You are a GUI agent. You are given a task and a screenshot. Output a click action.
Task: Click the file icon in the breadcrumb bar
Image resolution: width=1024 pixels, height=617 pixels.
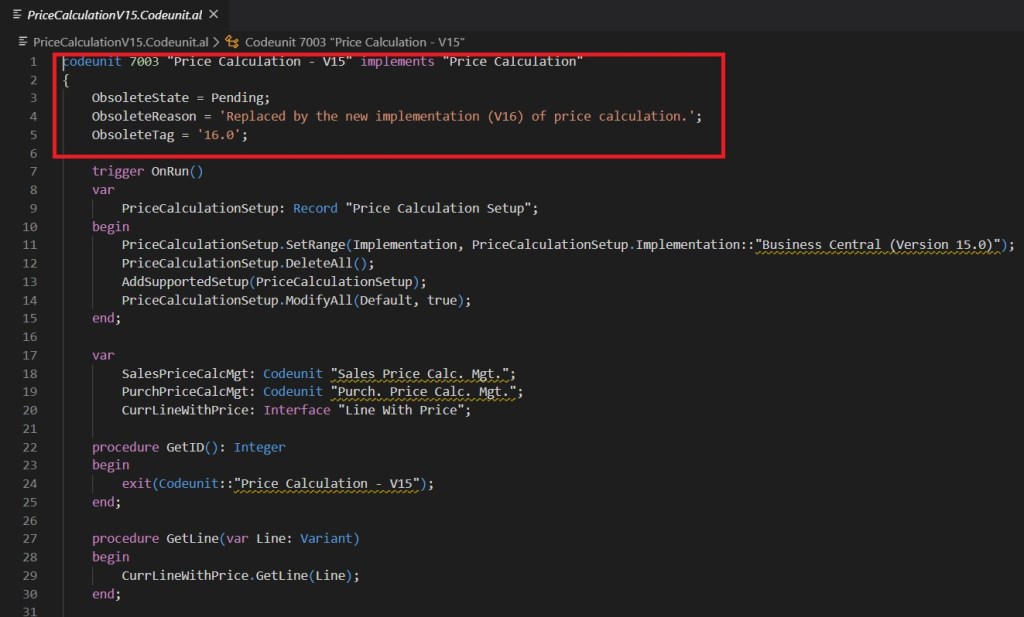[24, 42]
